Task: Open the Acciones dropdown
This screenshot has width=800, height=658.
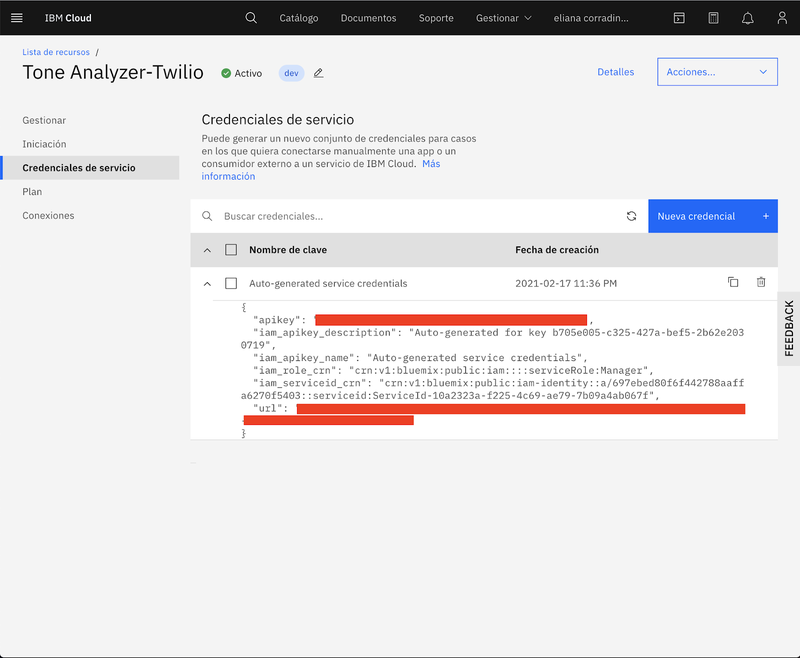Action: (x=717, y=71)
